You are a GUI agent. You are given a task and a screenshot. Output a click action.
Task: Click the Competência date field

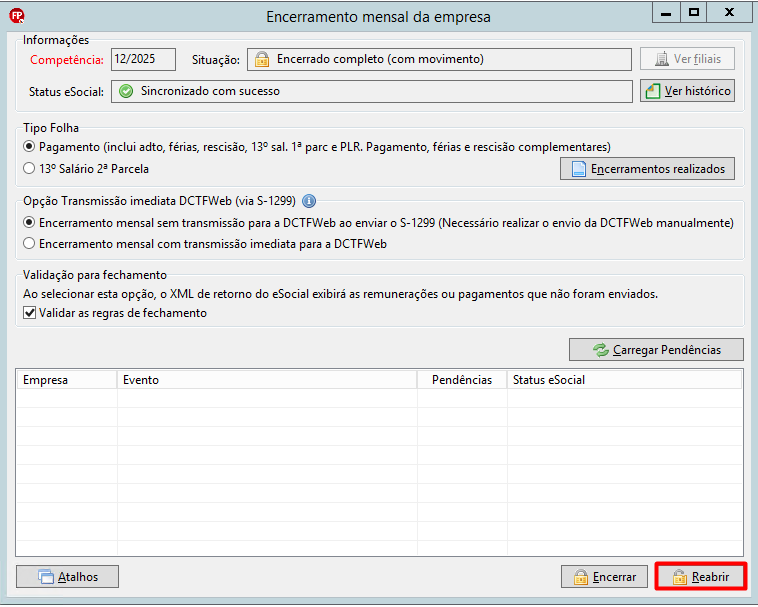click(144, 59)
